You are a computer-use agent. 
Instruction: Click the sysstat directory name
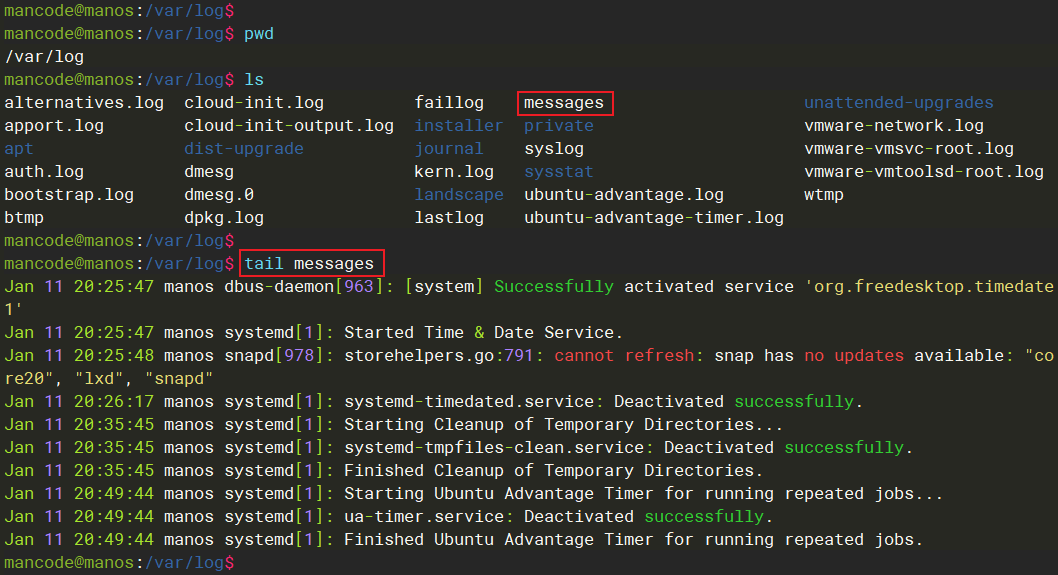pos(559,172)
